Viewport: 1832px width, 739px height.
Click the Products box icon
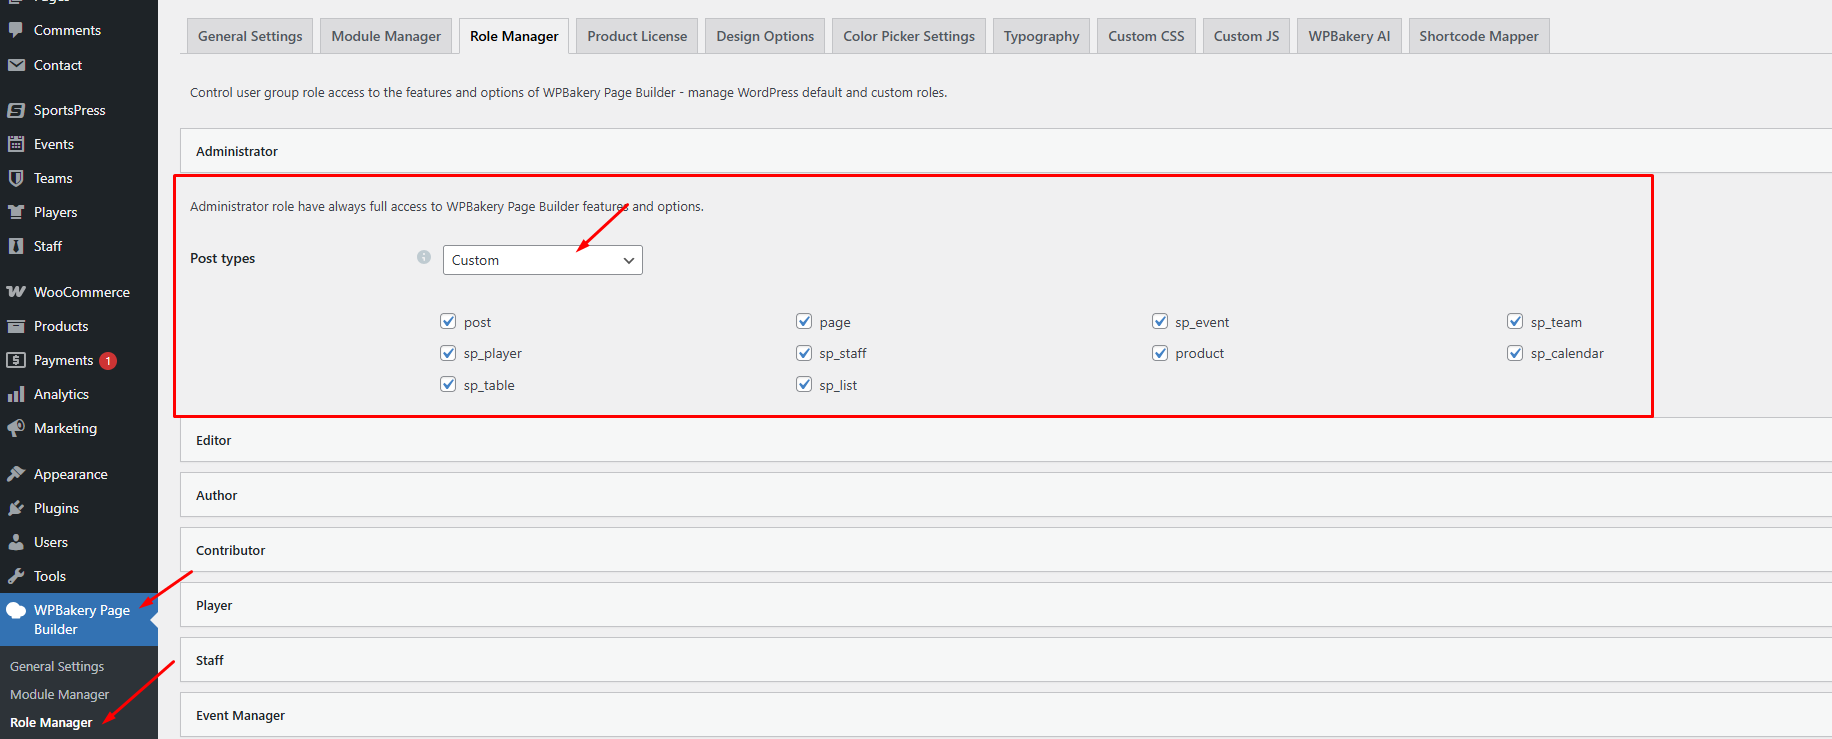pos(16,326)
